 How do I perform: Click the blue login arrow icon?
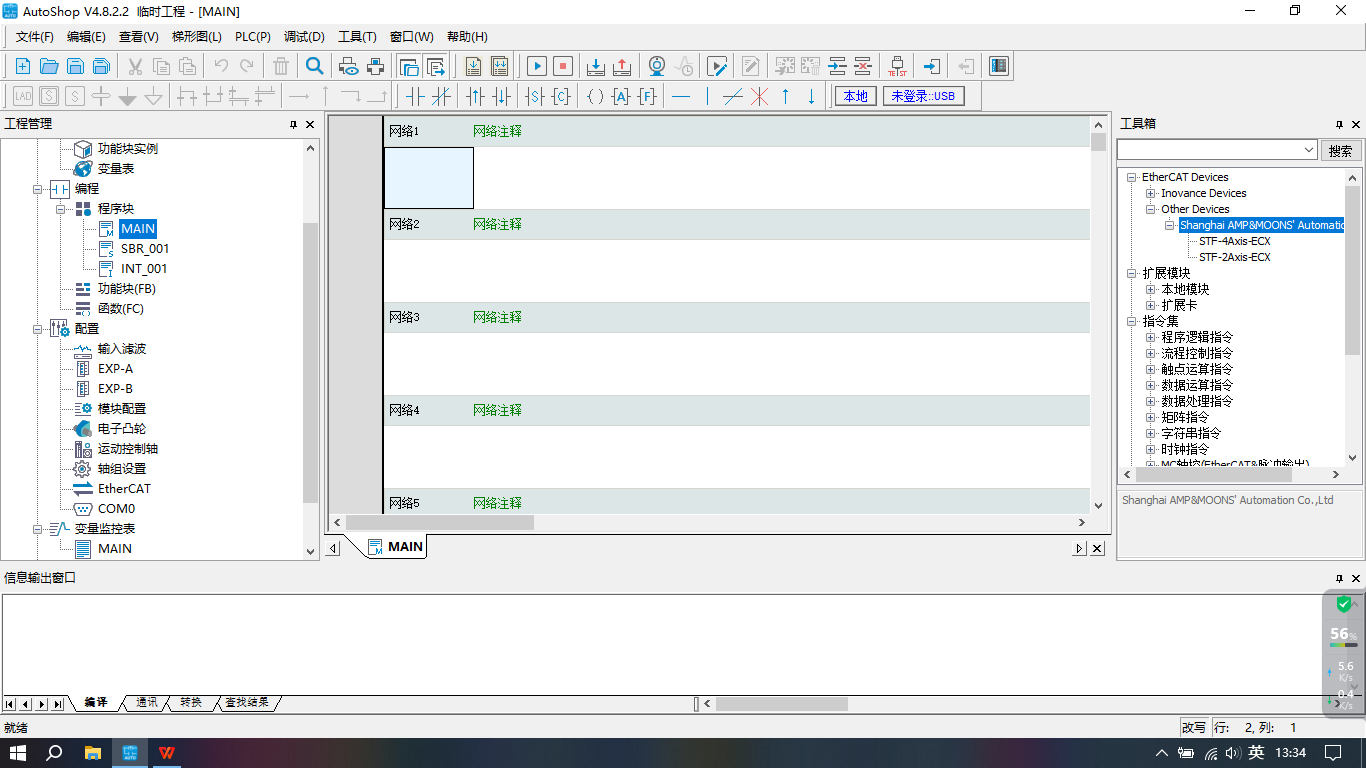(931, 66)
